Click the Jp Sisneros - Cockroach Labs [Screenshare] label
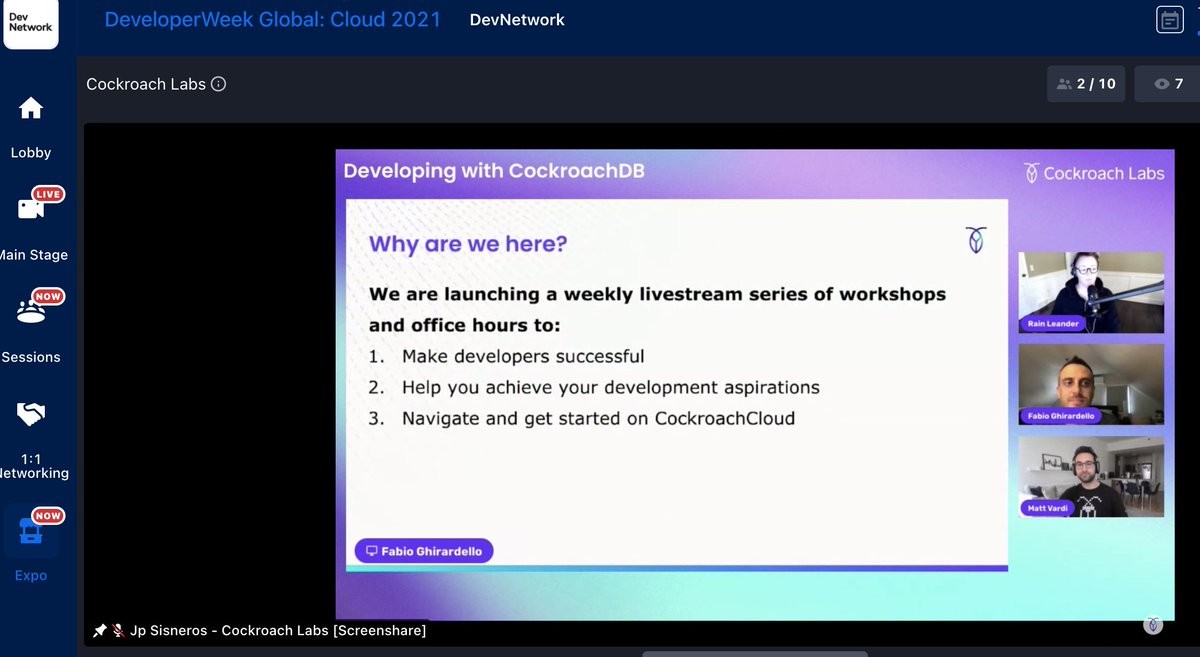1200x657 pixels. click(279, 631)
